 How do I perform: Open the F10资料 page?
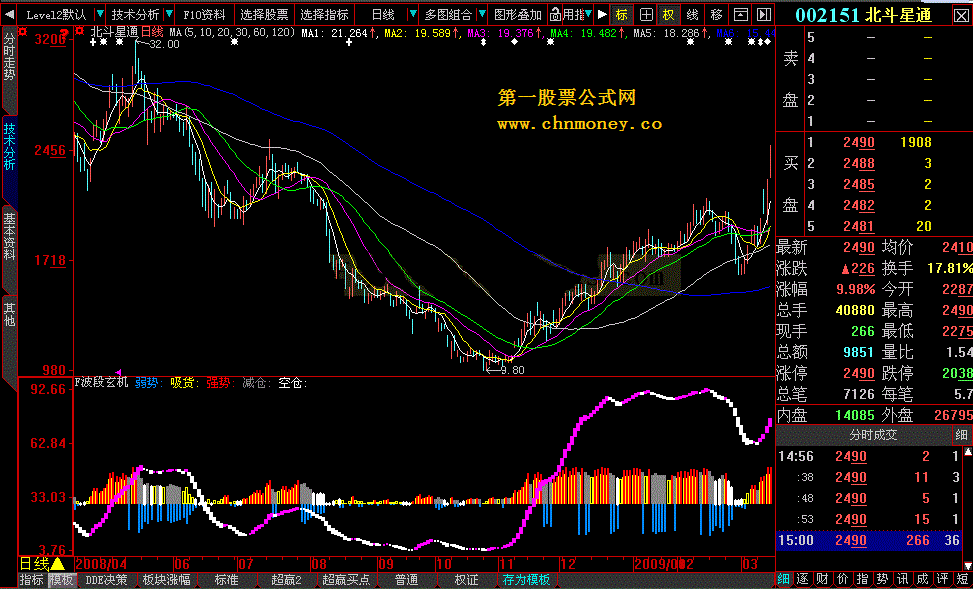[205, 14]
